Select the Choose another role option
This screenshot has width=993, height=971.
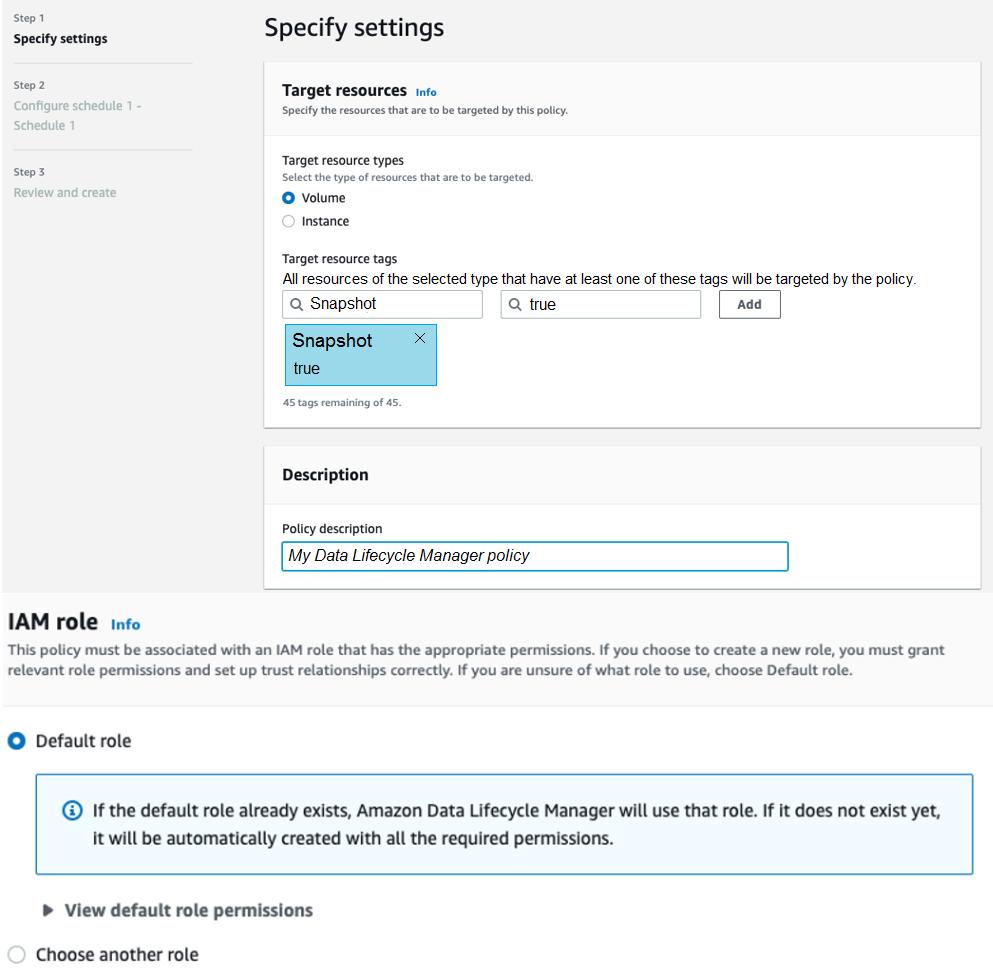pyautogui.click(x=15, y=954)
